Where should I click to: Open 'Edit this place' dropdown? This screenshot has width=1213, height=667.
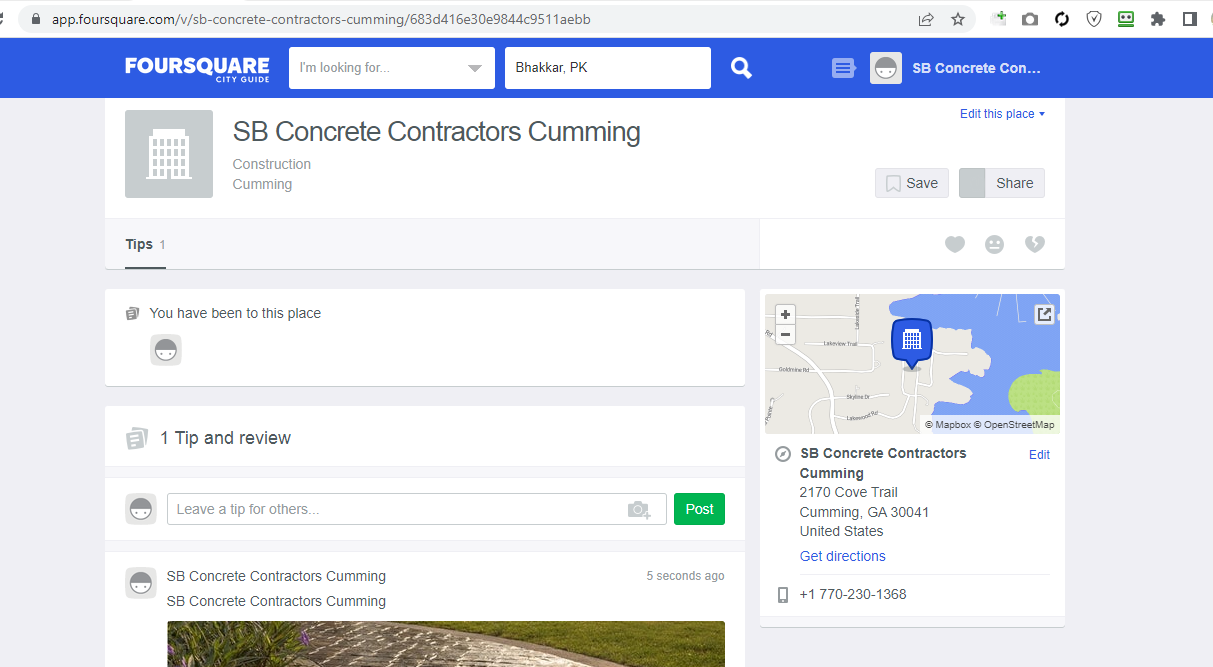point(1002,114)
